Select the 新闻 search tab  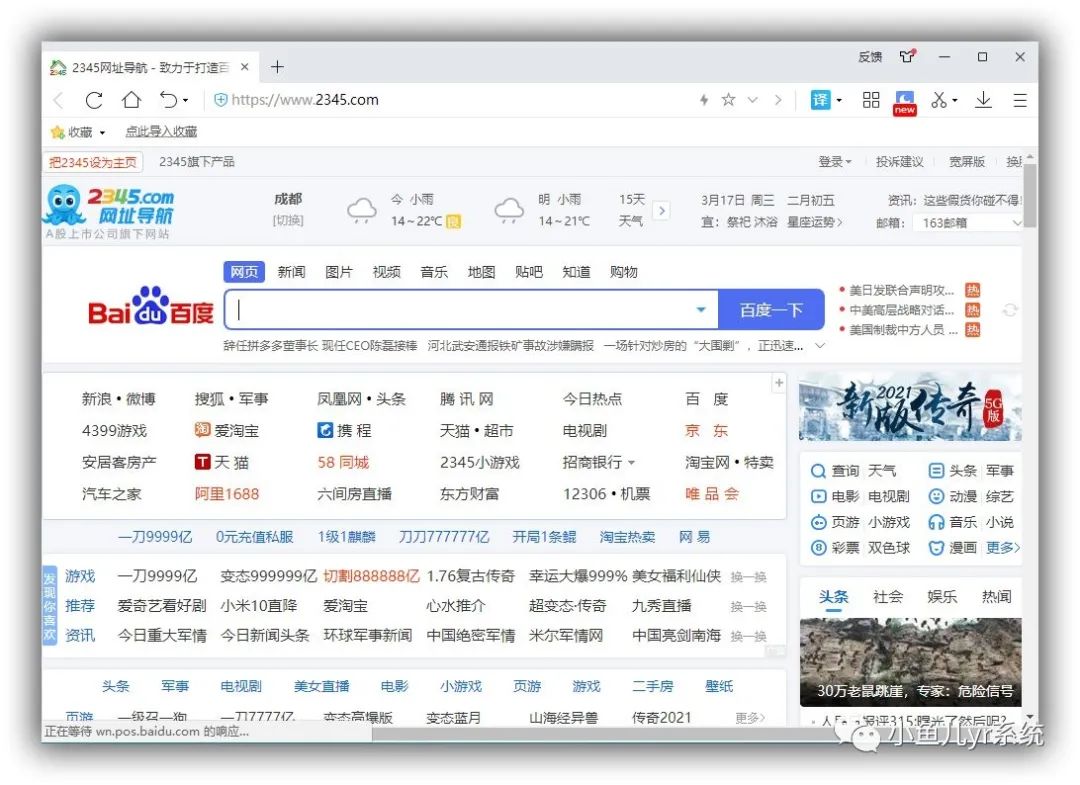[x=291, y=272]
